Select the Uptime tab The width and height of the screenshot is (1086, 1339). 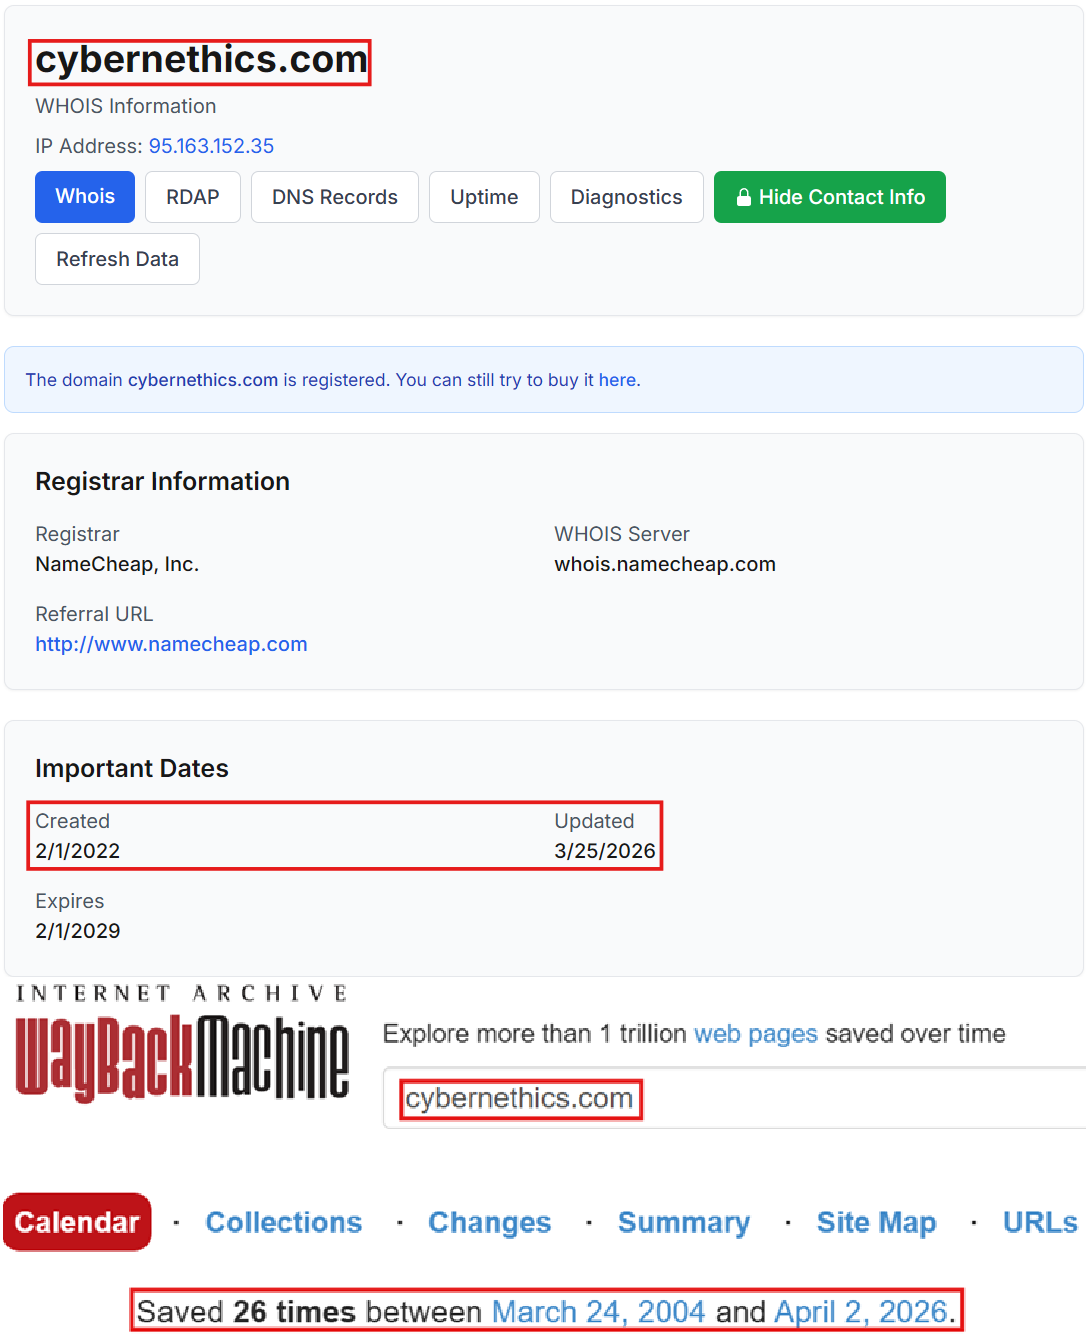484,197
